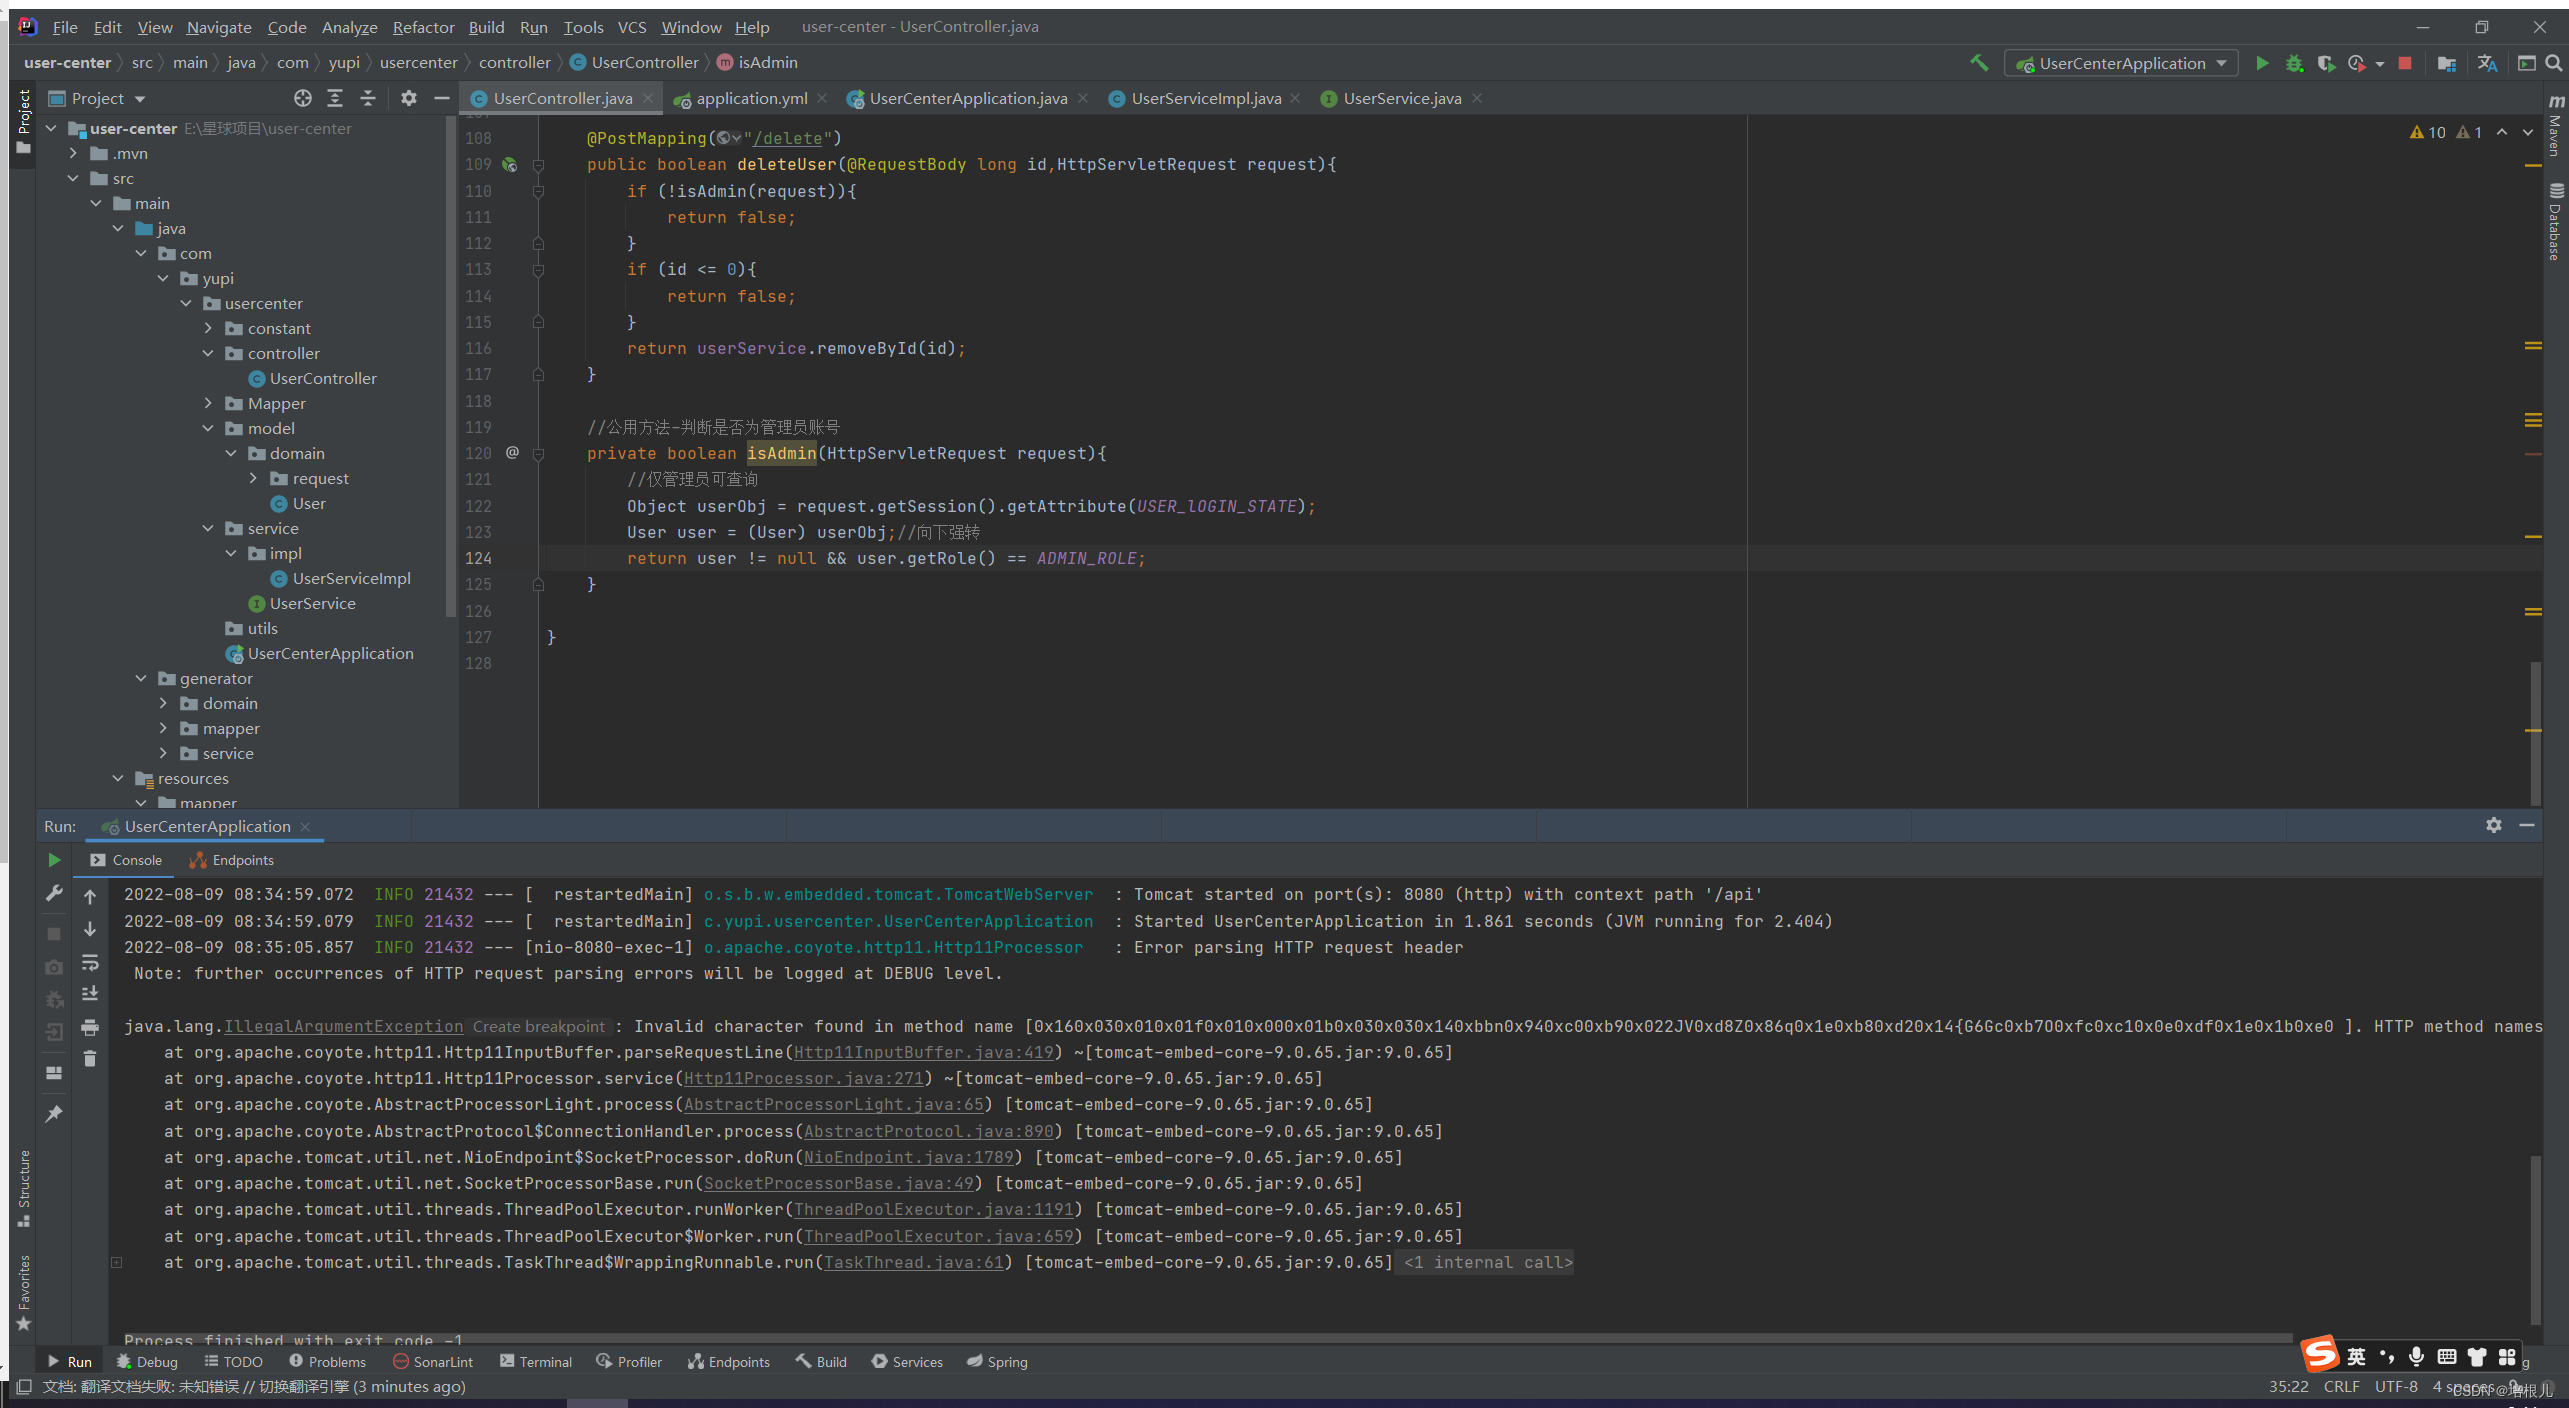
Task: Stop the running application with red square
Action: (x=2405, y=63)
